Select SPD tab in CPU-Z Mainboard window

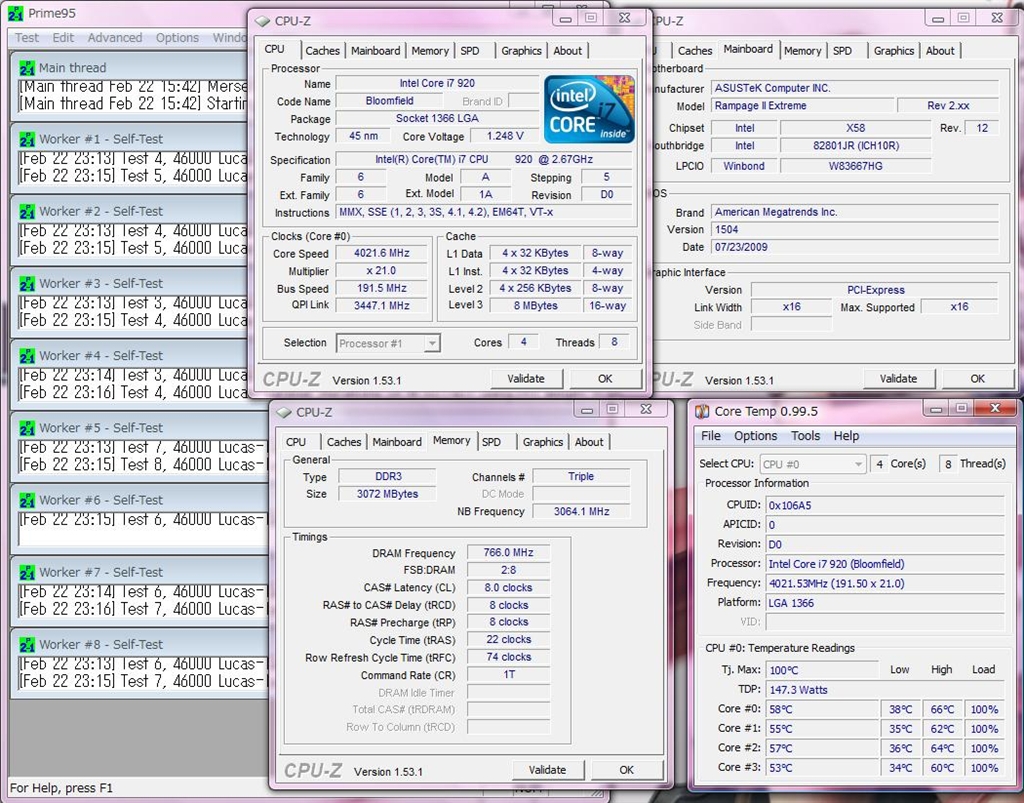coord(842,51)
